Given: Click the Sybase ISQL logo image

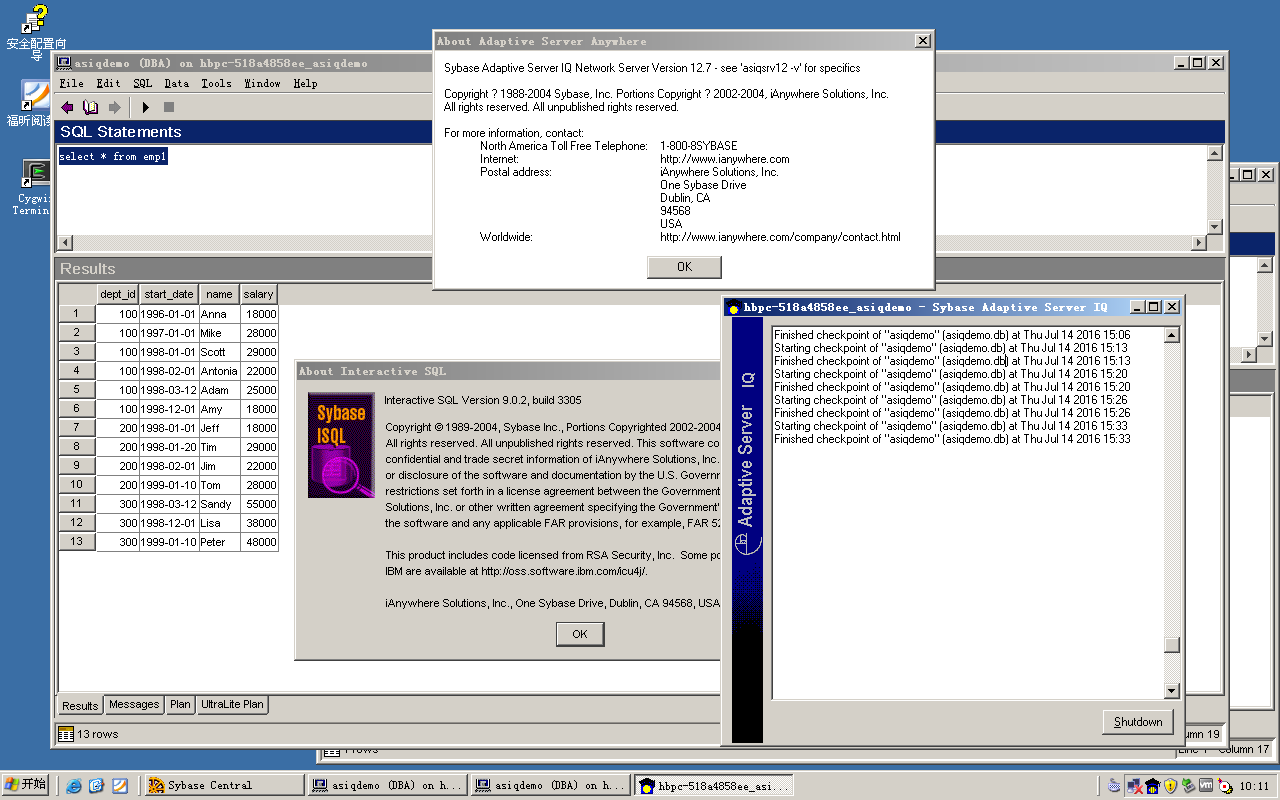Looking at the screenshot, I should point(341,445).
